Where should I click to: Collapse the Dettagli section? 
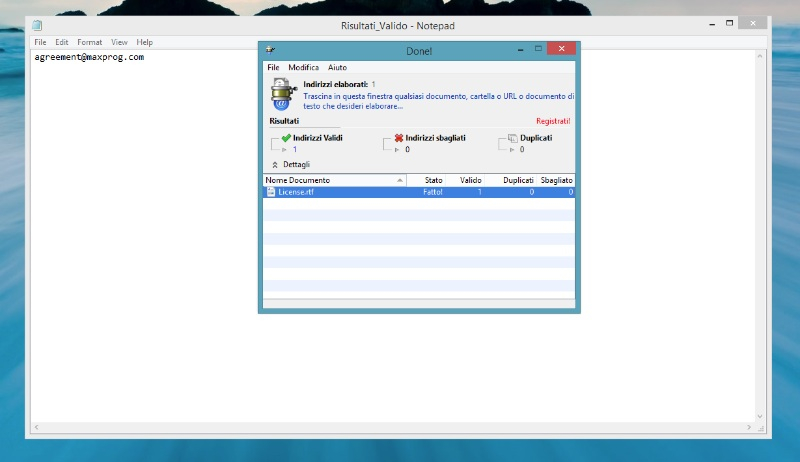(x=275, y=164)
